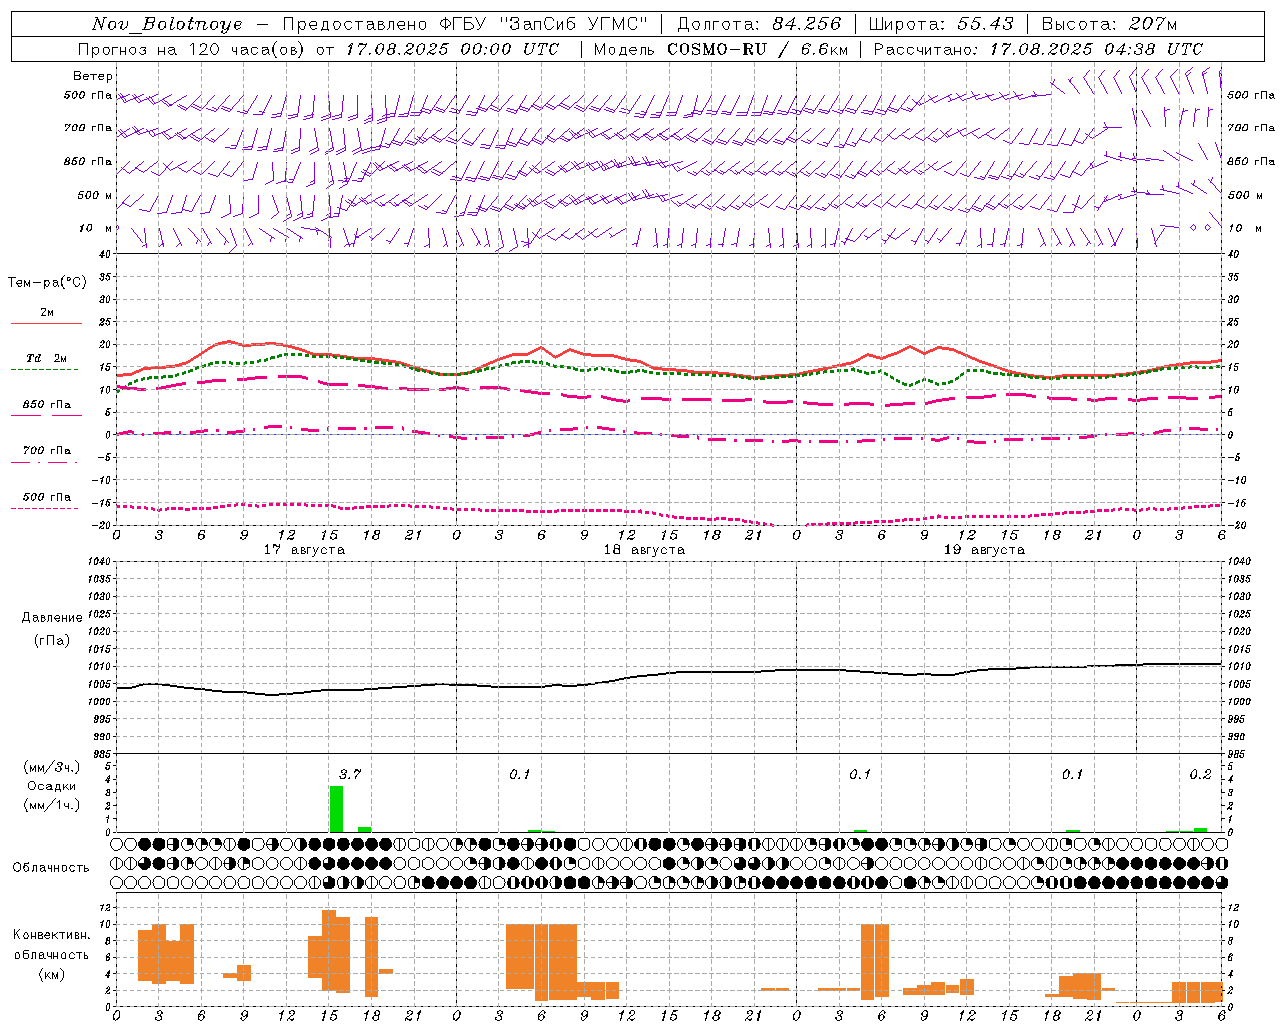The image size is (1280, 1024).
Task: Click the Тем-ра(°C) axis label
Action: coord(47,283)
